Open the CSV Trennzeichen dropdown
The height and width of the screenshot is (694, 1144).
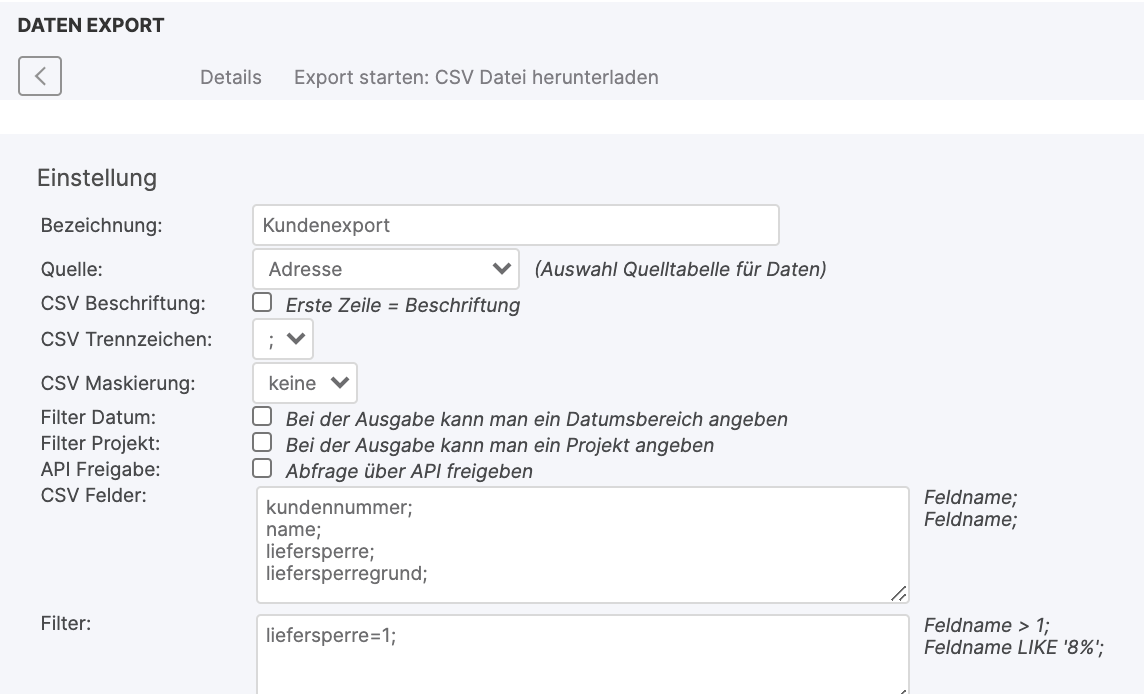(x=283, y=339)
